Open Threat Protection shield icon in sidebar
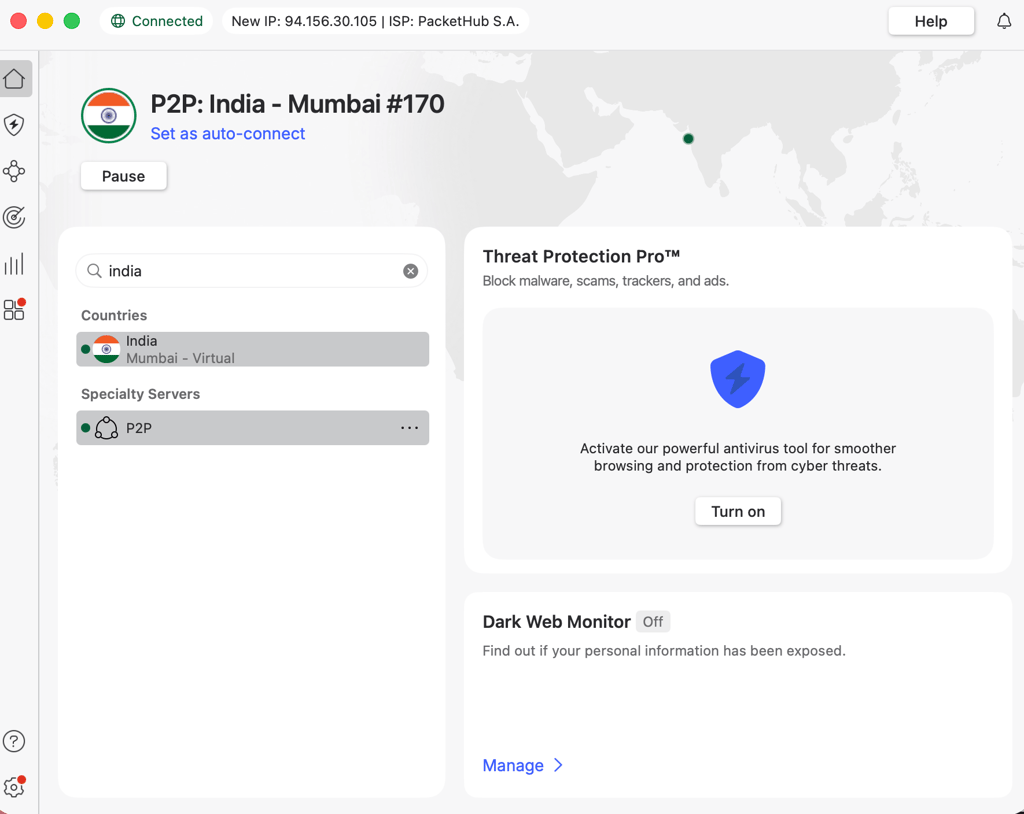 pos(14,125)
